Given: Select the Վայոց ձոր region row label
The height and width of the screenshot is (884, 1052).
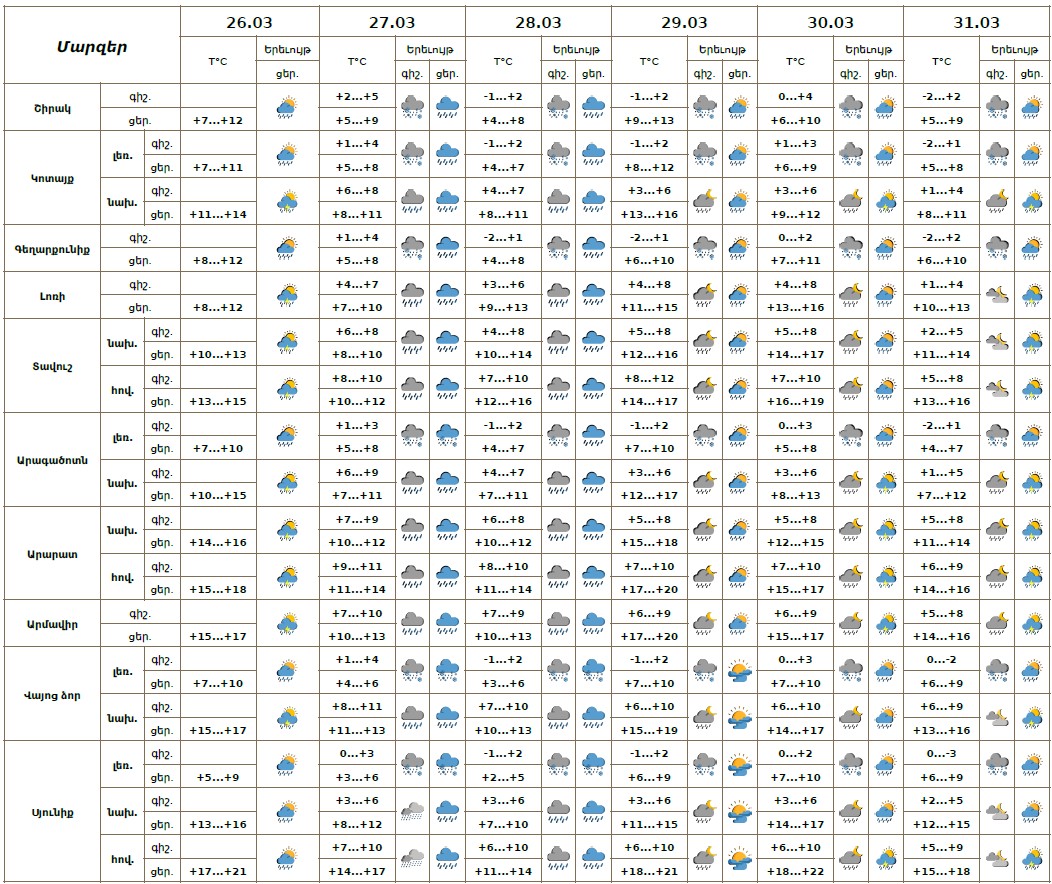Looking at the screenshot, I should point(48,694).
